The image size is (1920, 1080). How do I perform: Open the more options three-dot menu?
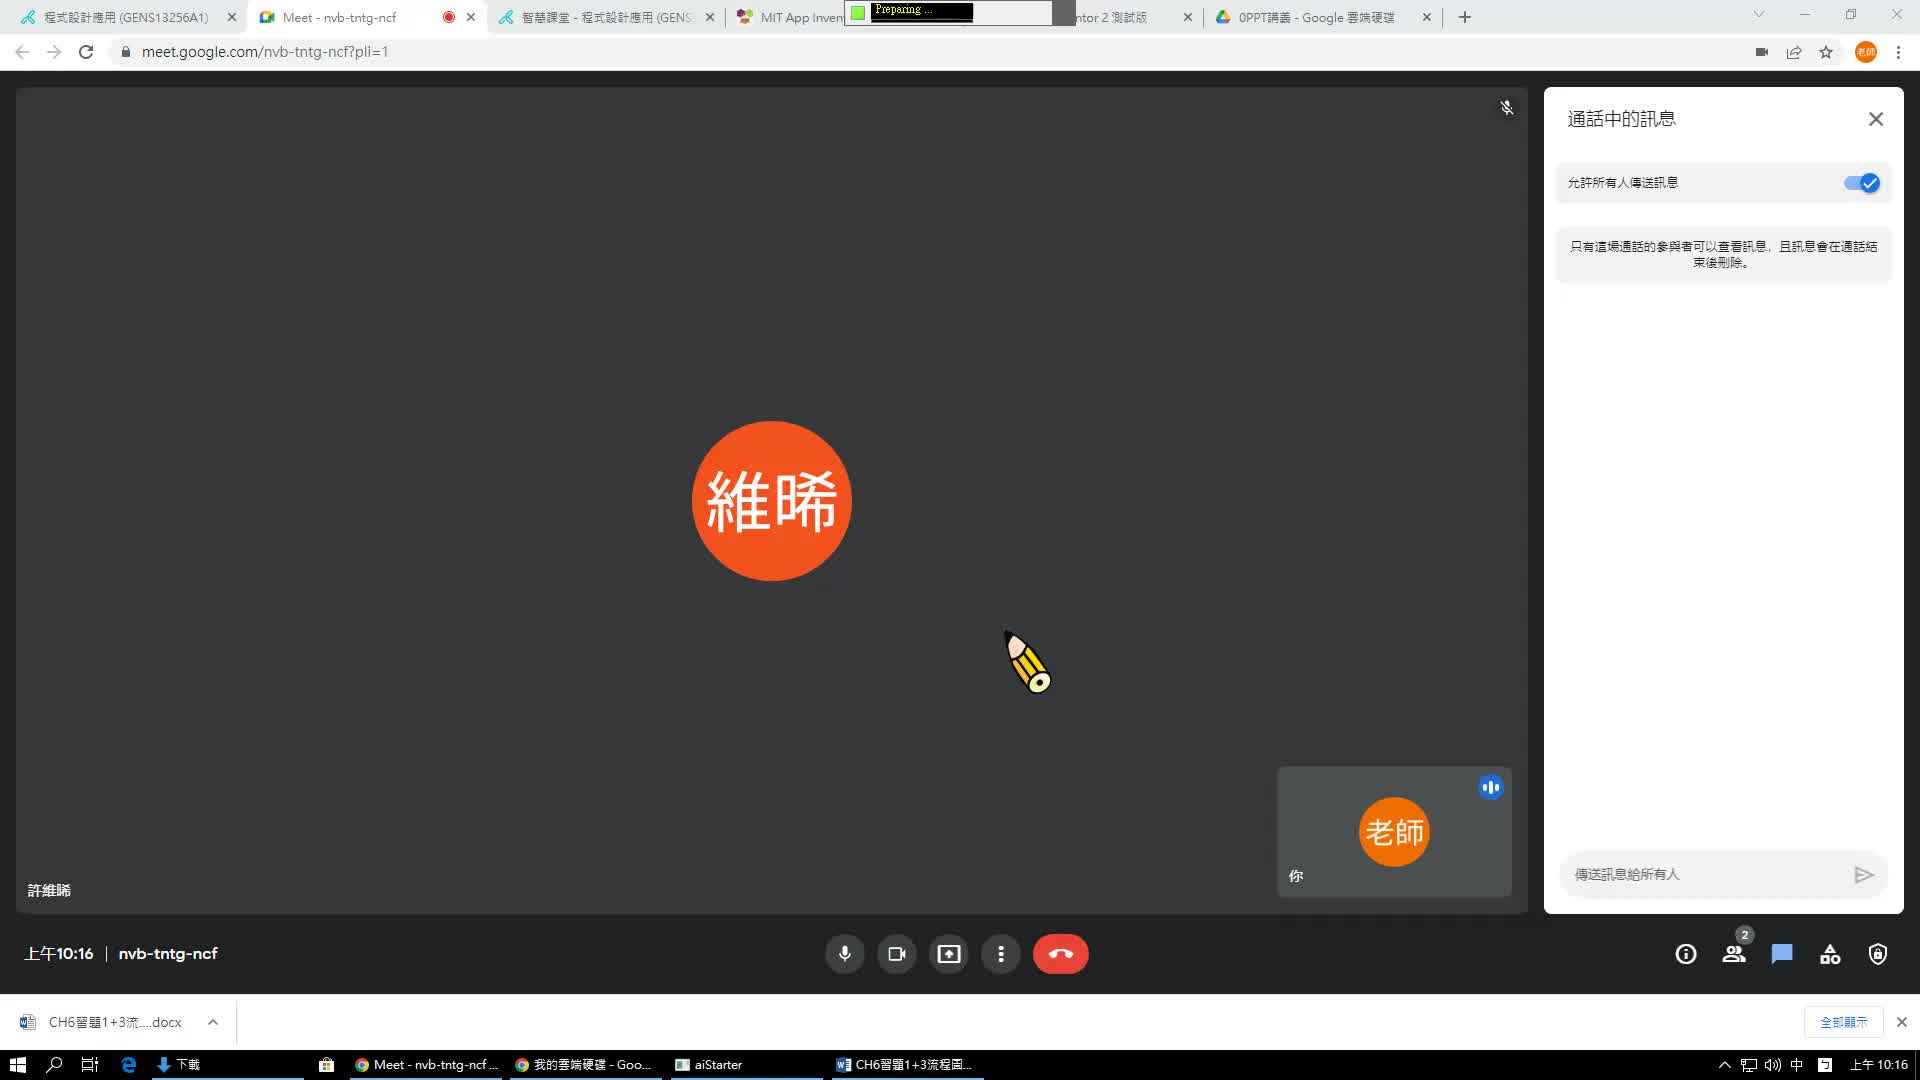click(x=1001, y=954)
